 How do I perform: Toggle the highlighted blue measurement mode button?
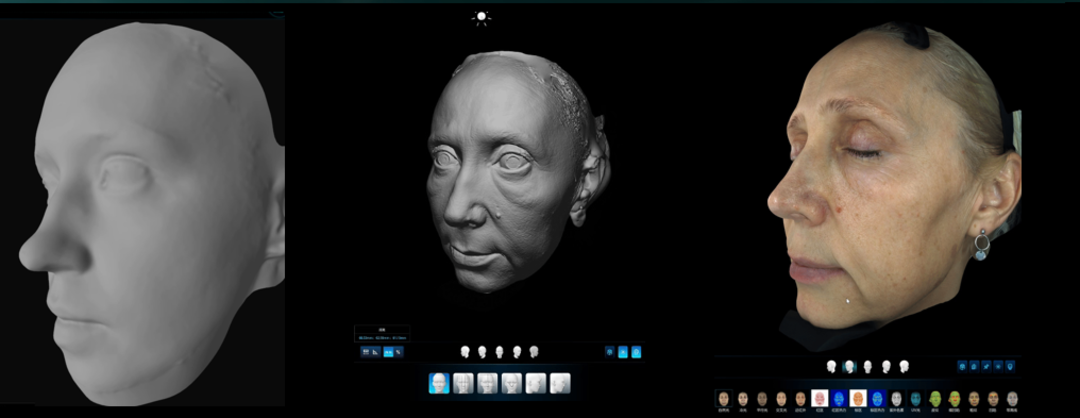point(387,352)
